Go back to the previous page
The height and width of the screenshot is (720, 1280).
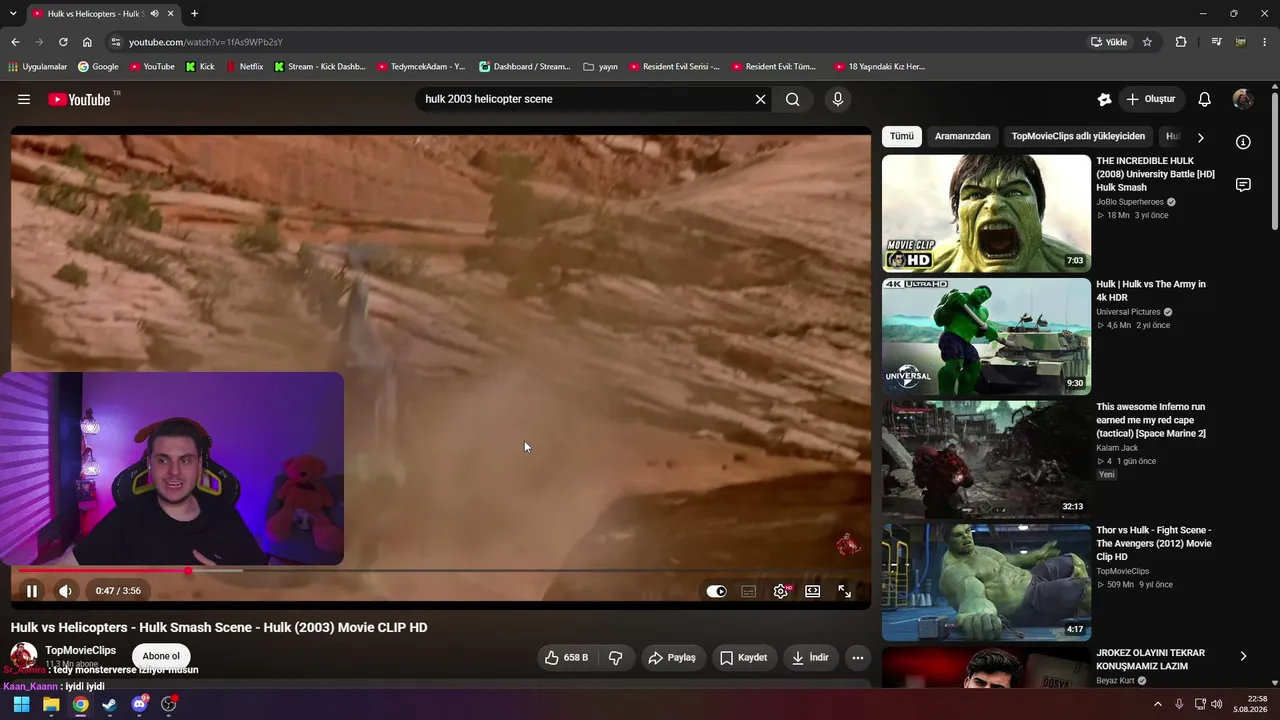pyautogui.click(x=15, y=42)
